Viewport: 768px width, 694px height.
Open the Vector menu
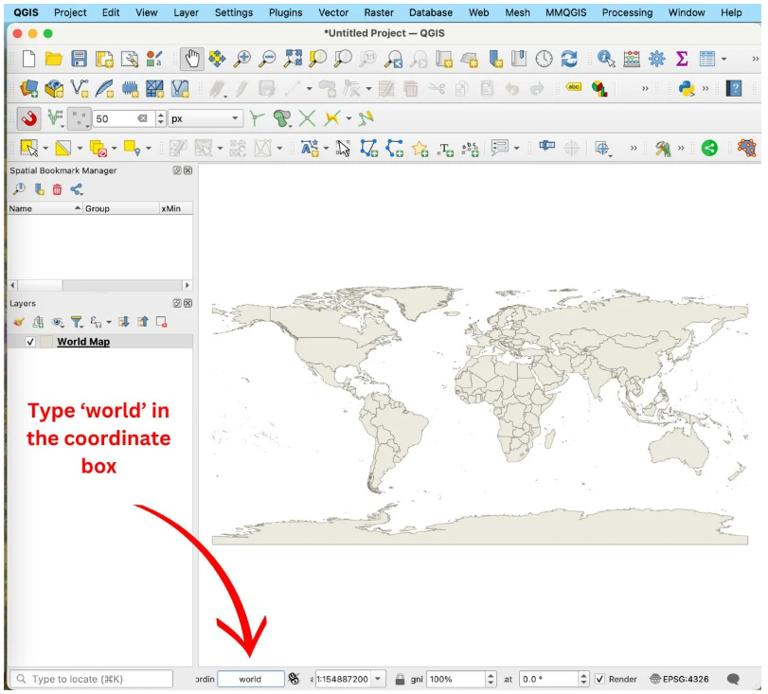[333, 12]
